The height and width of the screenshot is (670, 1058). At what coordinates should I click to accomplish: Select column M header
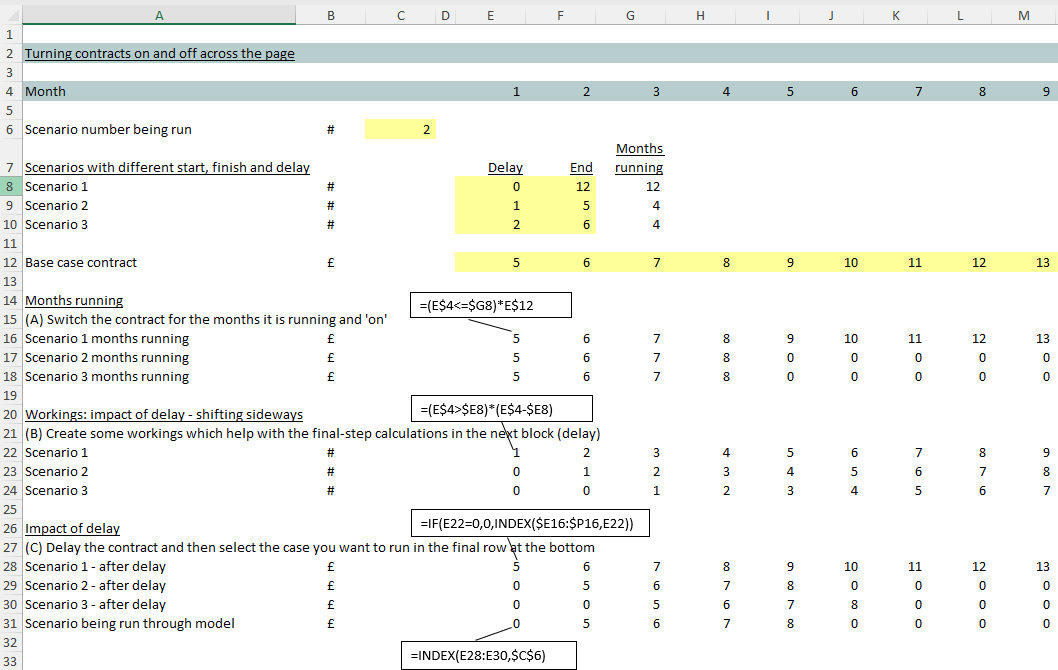1022,15
